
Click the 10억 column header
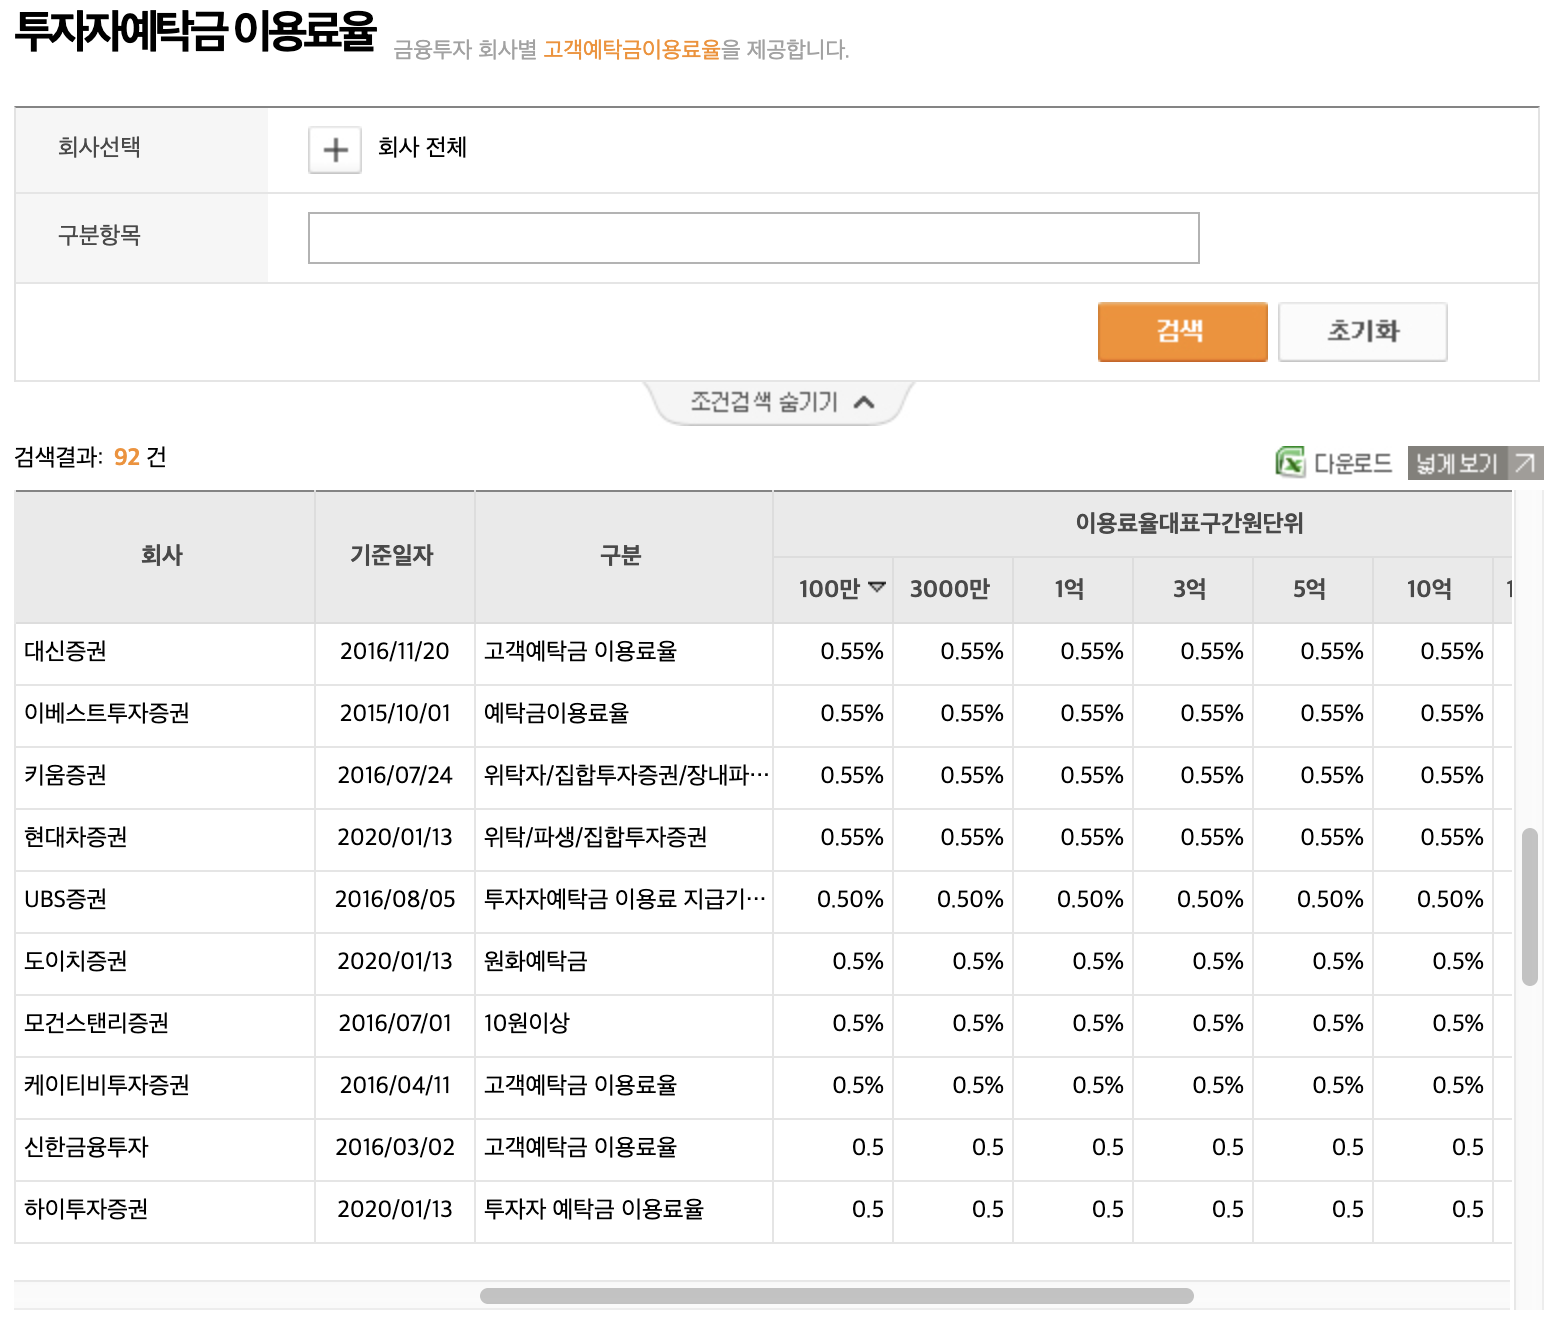point(1432,589)
